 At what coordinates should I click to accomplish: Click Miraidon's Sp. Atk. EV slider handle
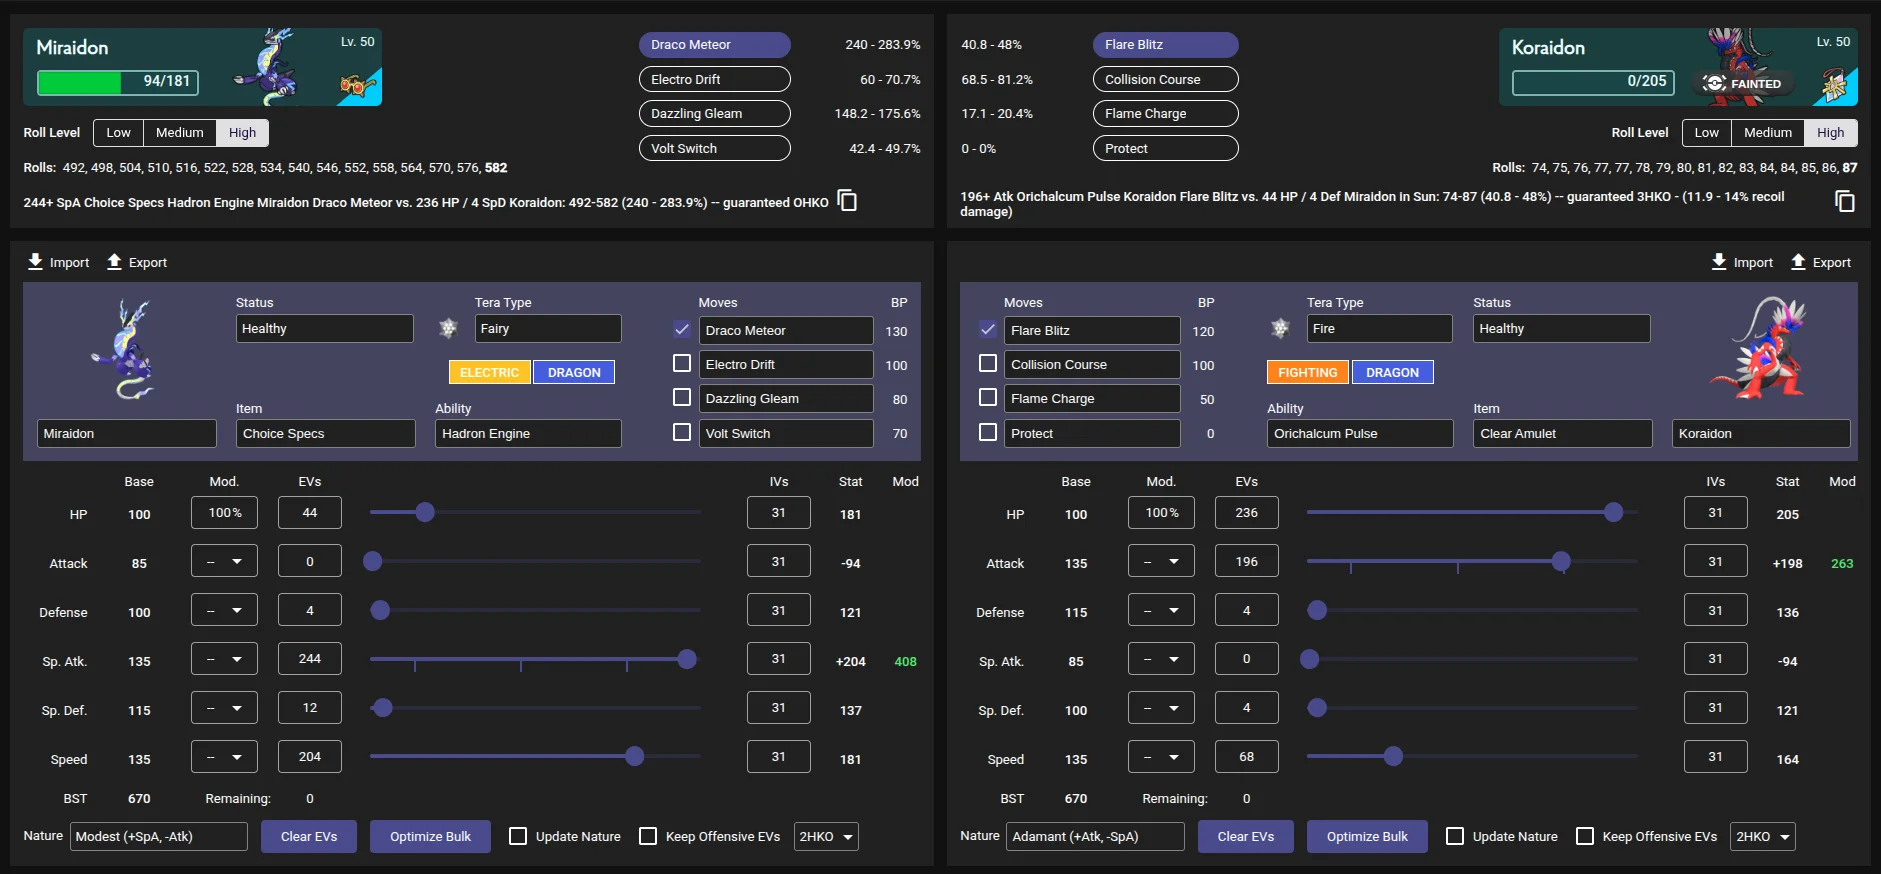[687, 659]
